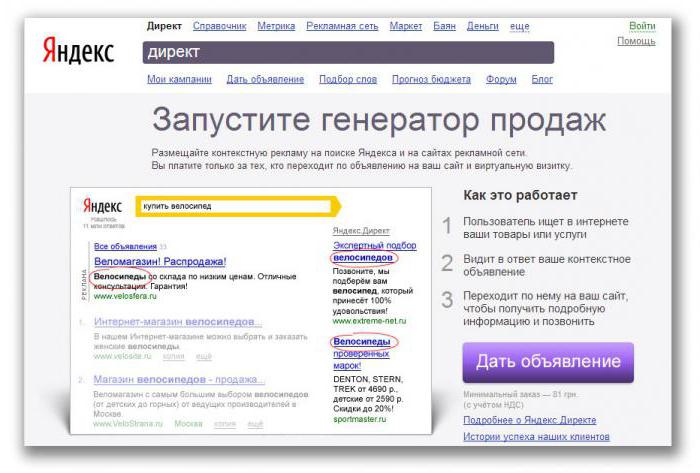Open the result Магазин велосипедов - продажа
Image resolution: width=700 pixels, height=473 pixels.
(179, 379)
